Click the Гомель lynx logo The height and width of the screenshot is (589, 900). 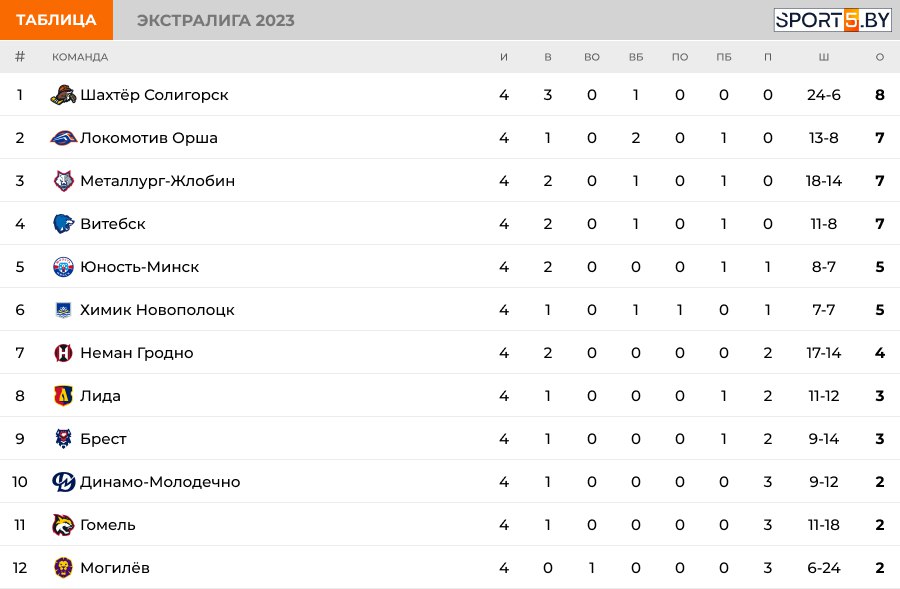tap(64, 525)
